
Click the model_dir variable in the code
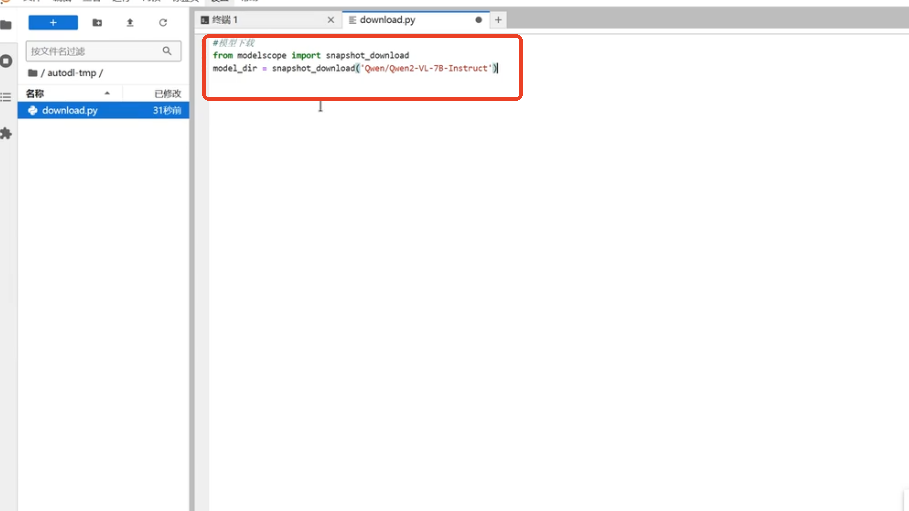[x=234, y=68]
